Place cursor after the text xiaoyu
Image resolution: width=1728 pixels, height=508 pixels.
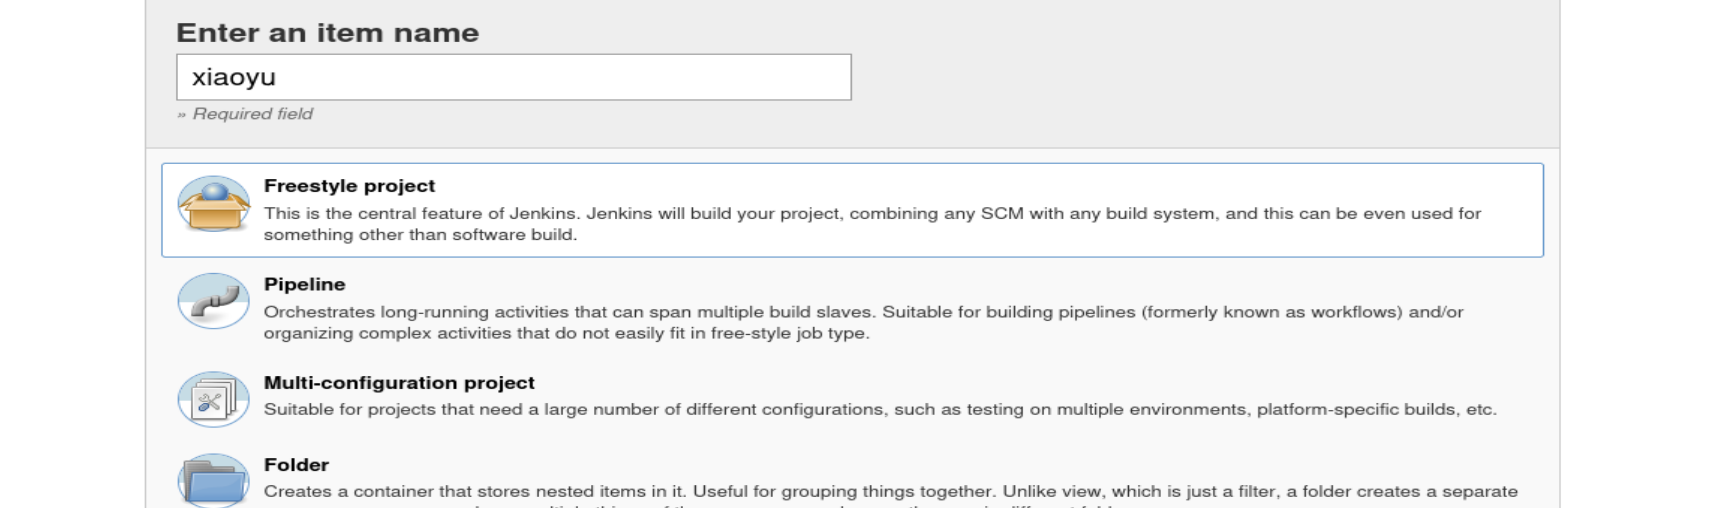pyautogui.click(x=279, y=77)
